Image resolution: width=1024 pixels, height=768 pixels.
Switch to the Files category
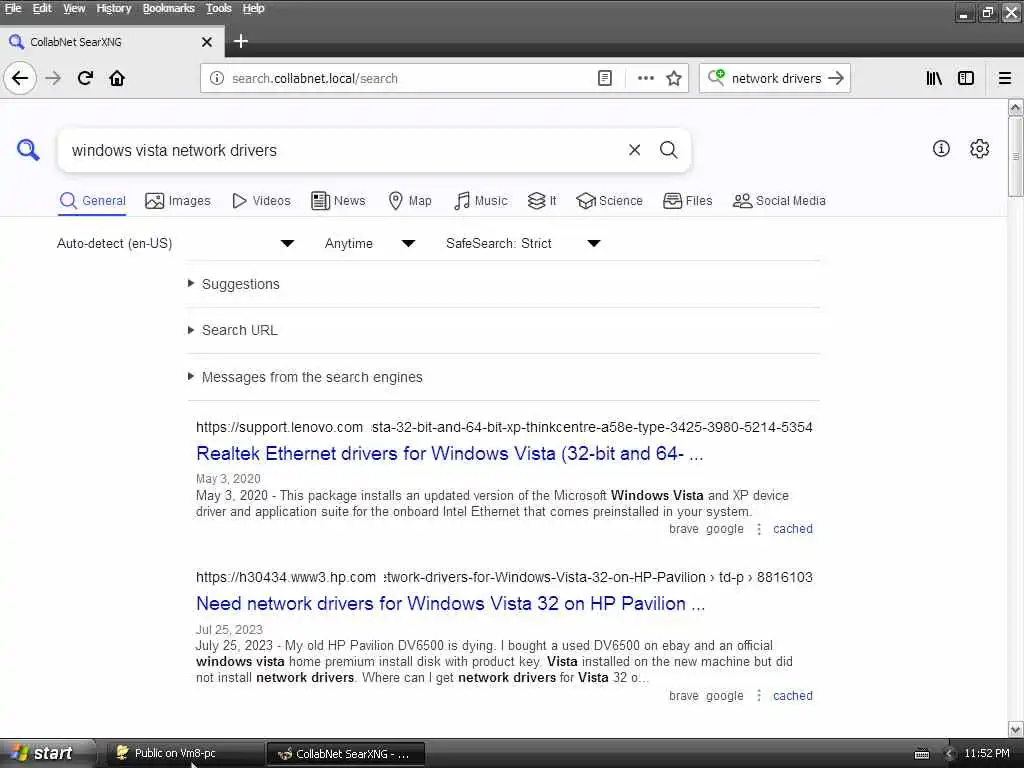pos(688,200)
